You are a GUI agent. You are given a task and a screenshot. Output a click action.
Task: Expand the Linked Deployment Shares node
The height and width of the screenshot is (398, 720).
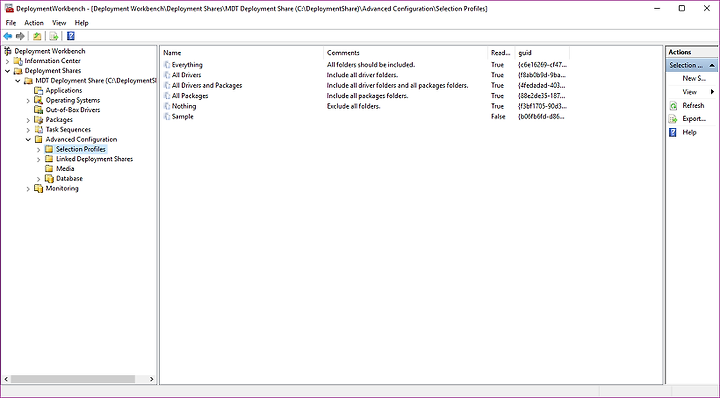pyautogui.click(x=39, y=159)
